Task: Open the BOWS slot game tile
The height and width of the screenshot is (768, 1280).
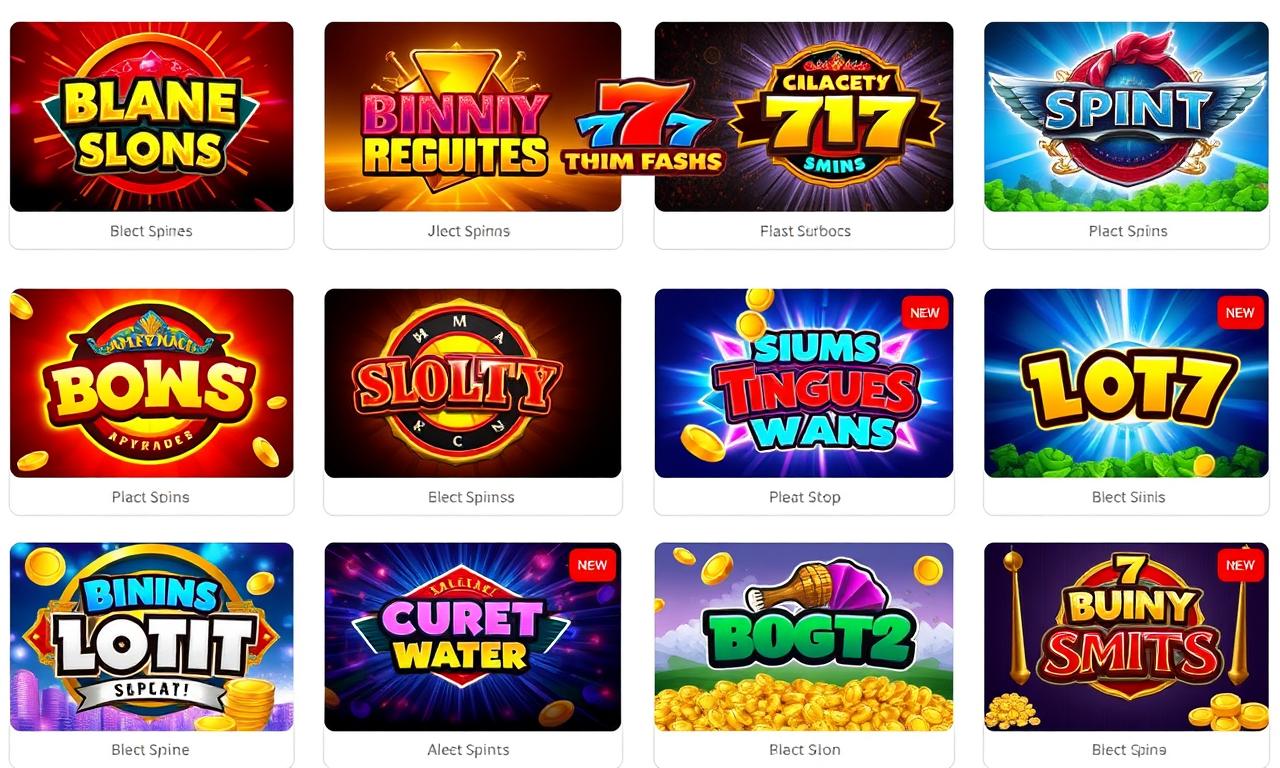Action: [151, 383]
